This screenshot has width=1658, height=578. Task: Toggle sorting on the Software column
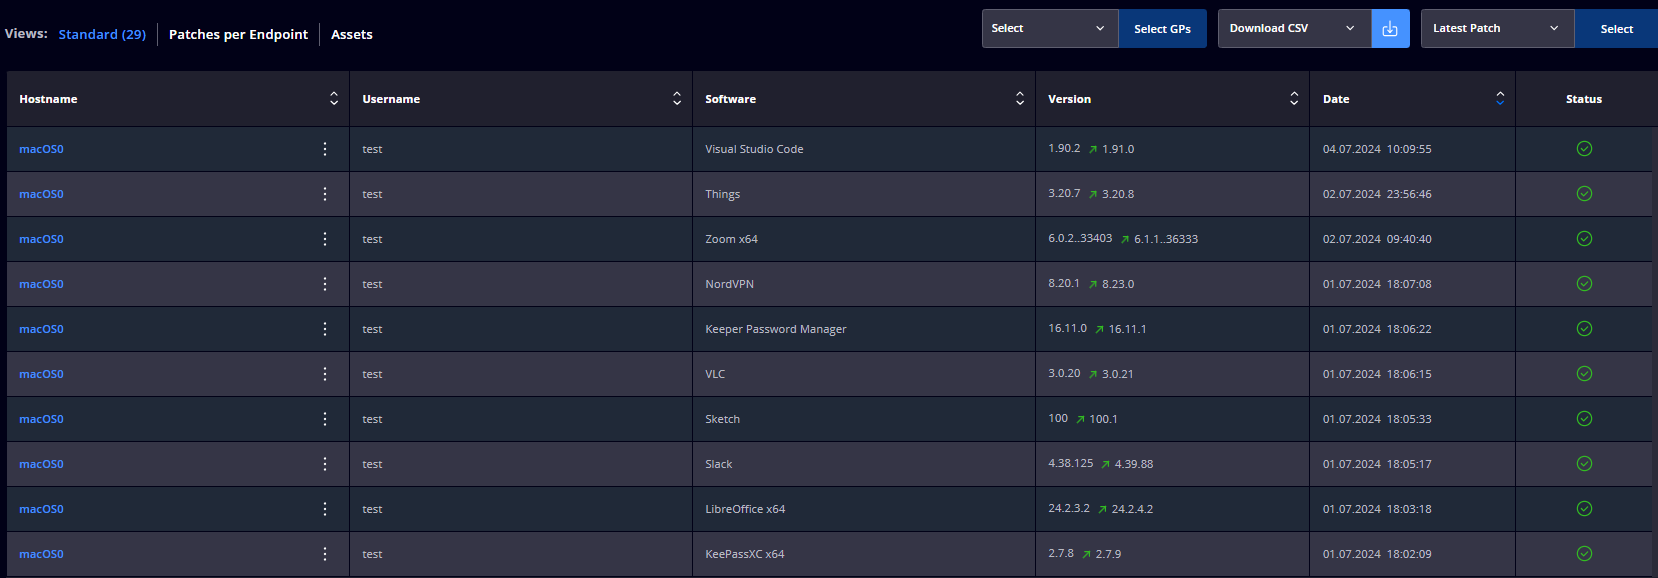1020,98
